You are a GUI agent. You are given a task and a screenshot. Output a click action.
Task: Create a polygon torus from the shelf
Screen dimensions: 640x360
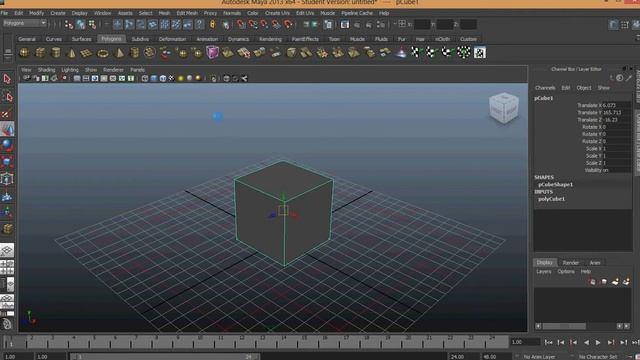coord(102,53)
